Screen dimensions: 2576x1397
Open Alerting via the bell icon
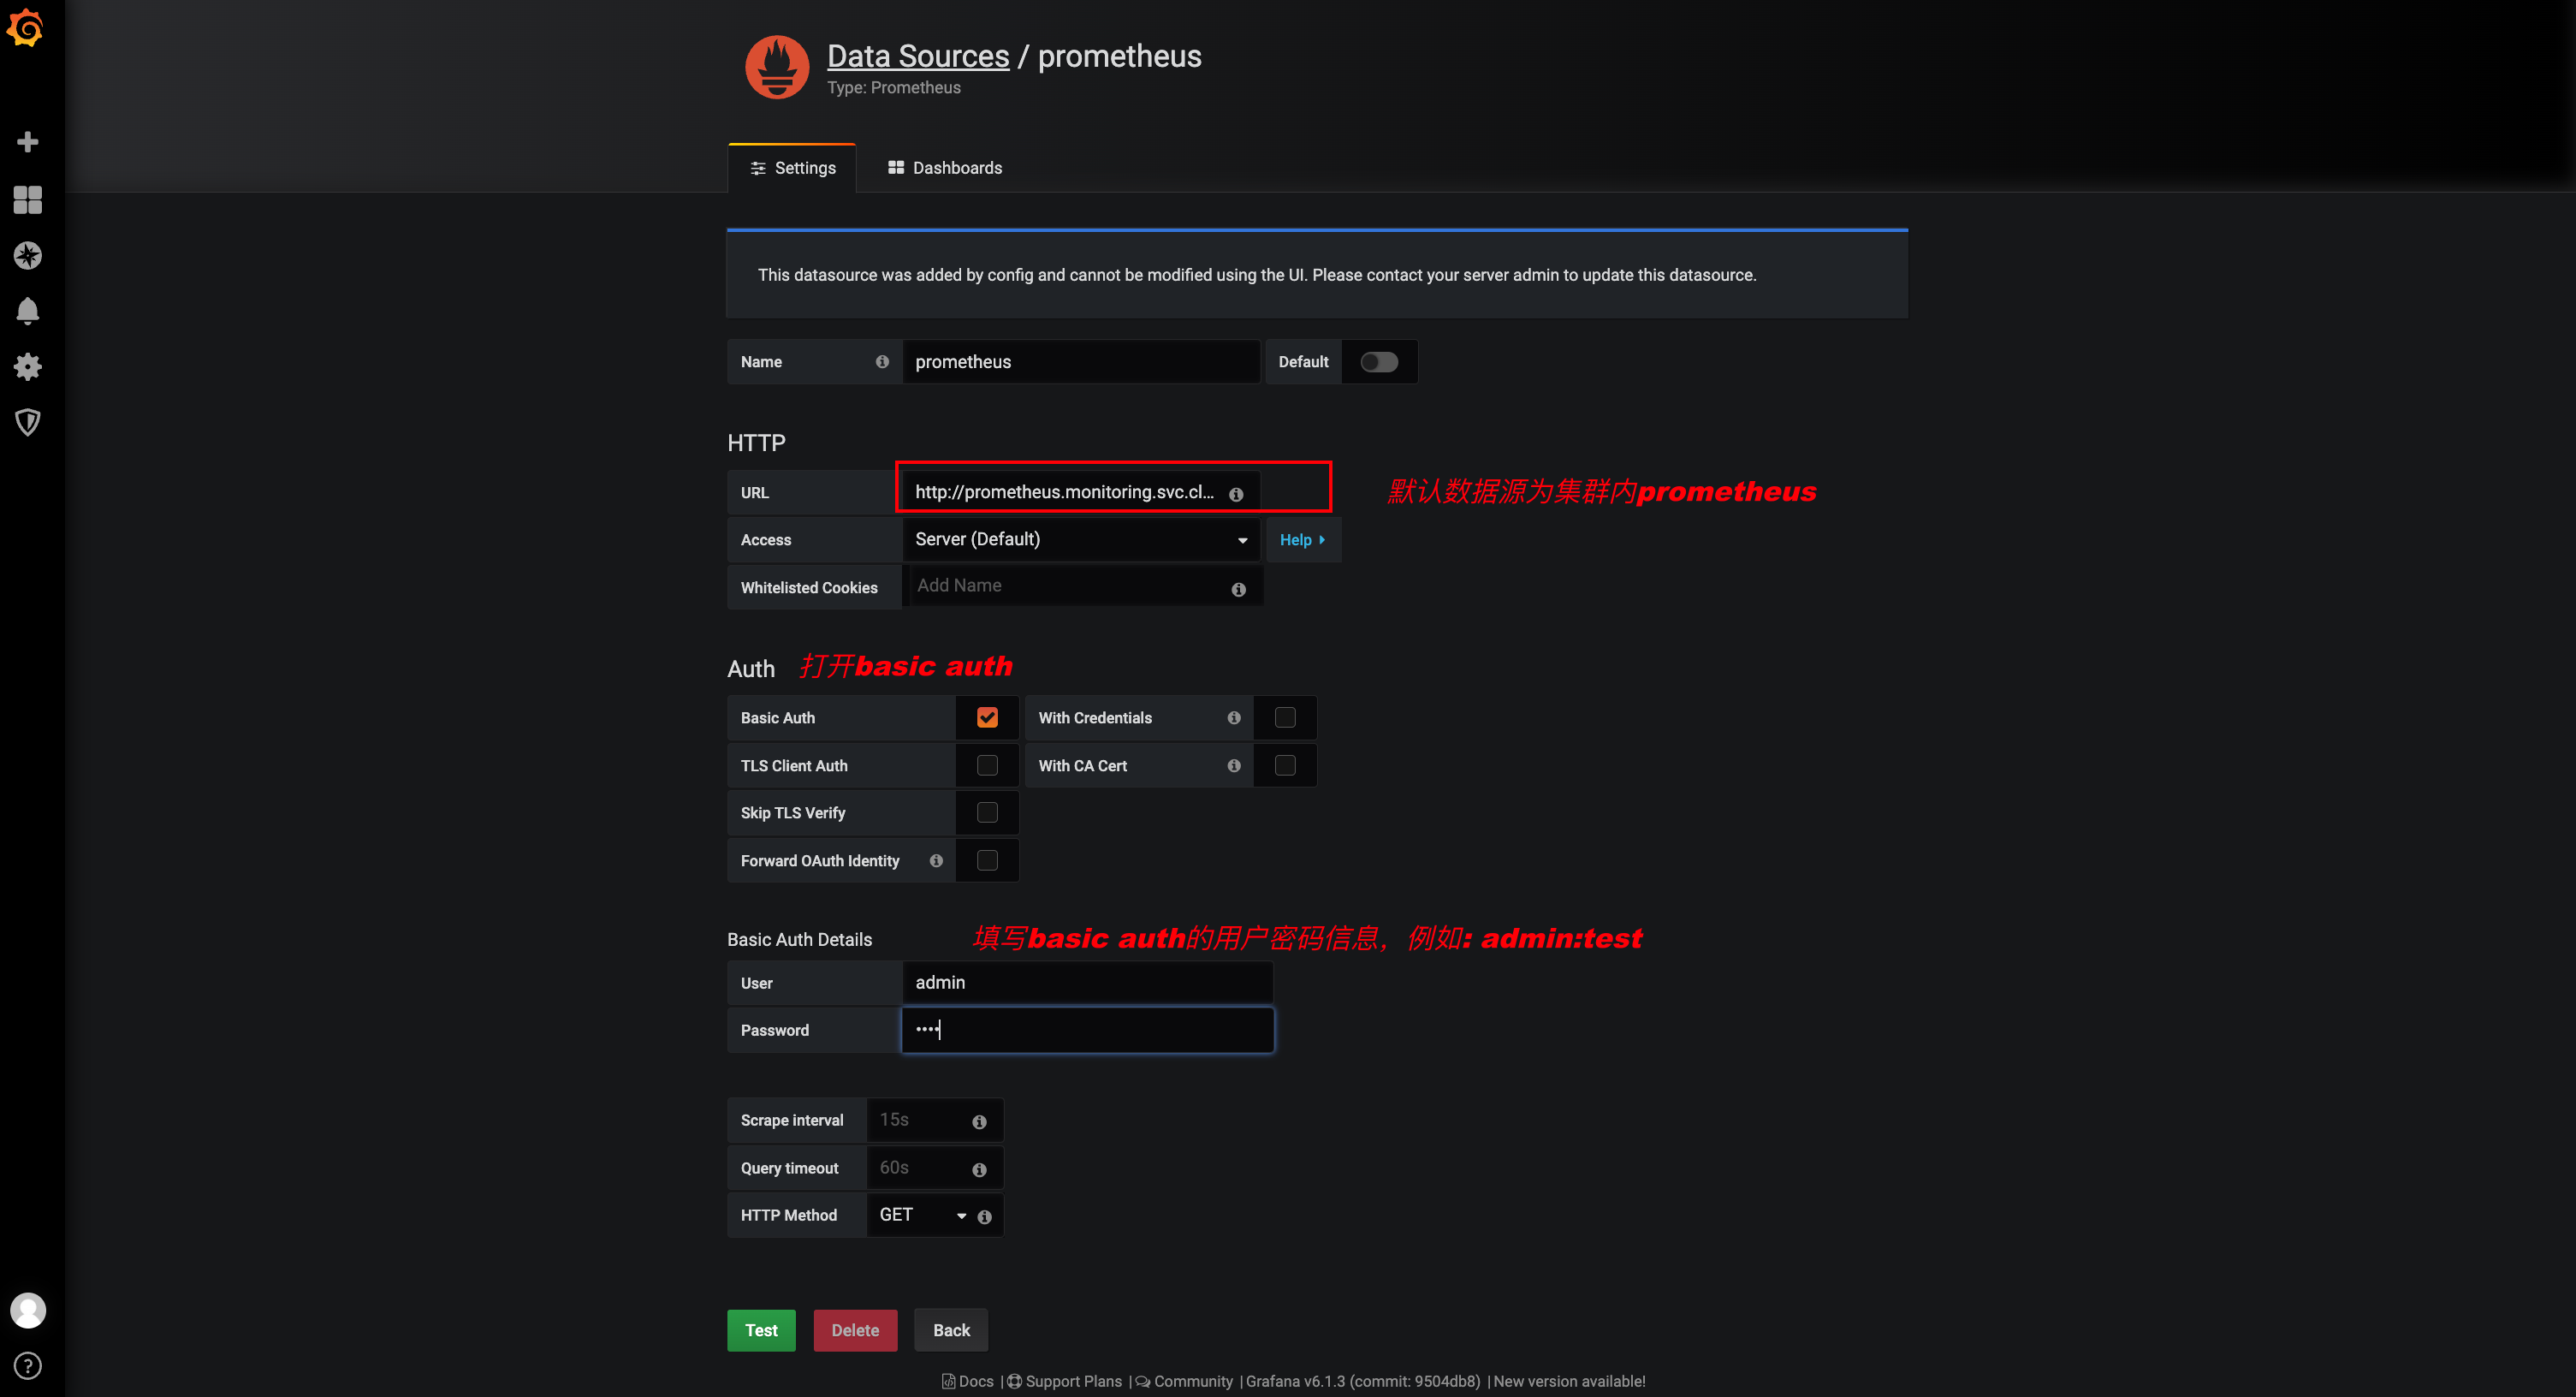pos(27,310)
